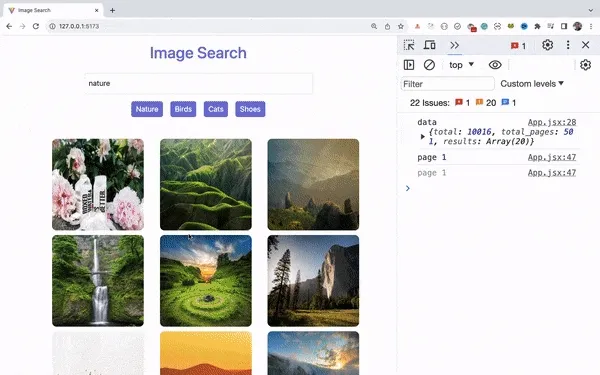The height and width of the screenshot is (375, 600).
Task: Show the console sidebar
Action: 409,65
